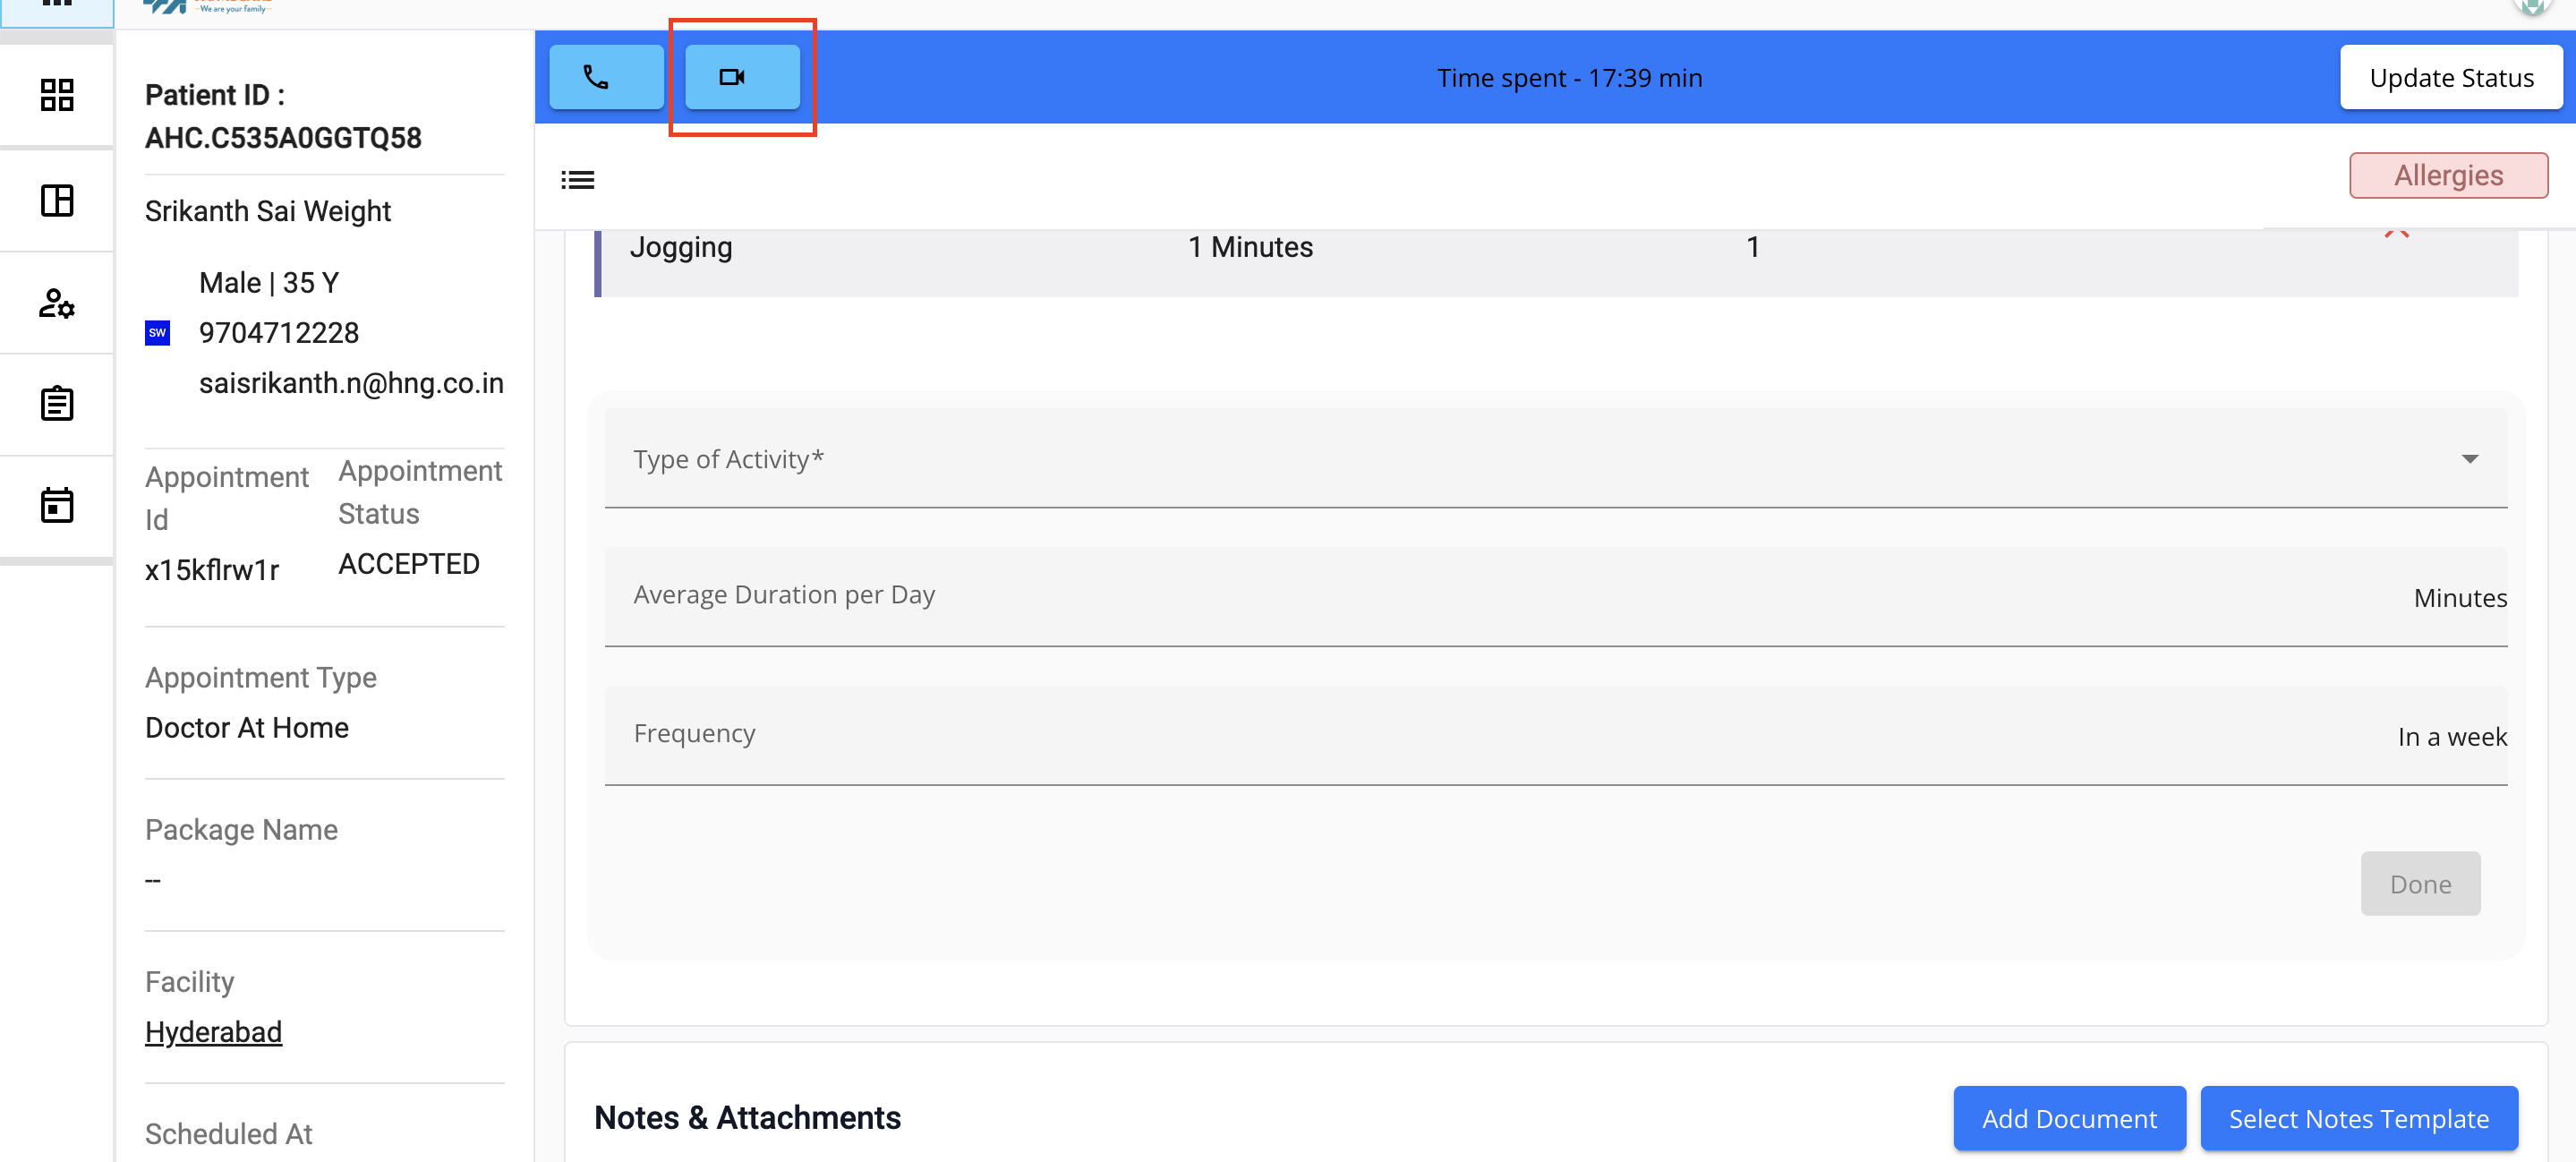
Task: Remove the Jogging activity row
Action: 2396,234
